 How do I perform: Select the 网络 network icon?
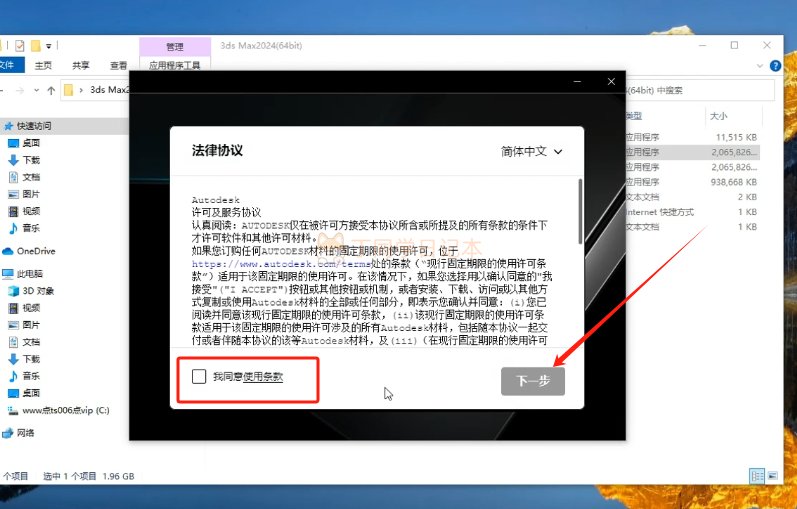pyautogui.click(x=8, y=433)
